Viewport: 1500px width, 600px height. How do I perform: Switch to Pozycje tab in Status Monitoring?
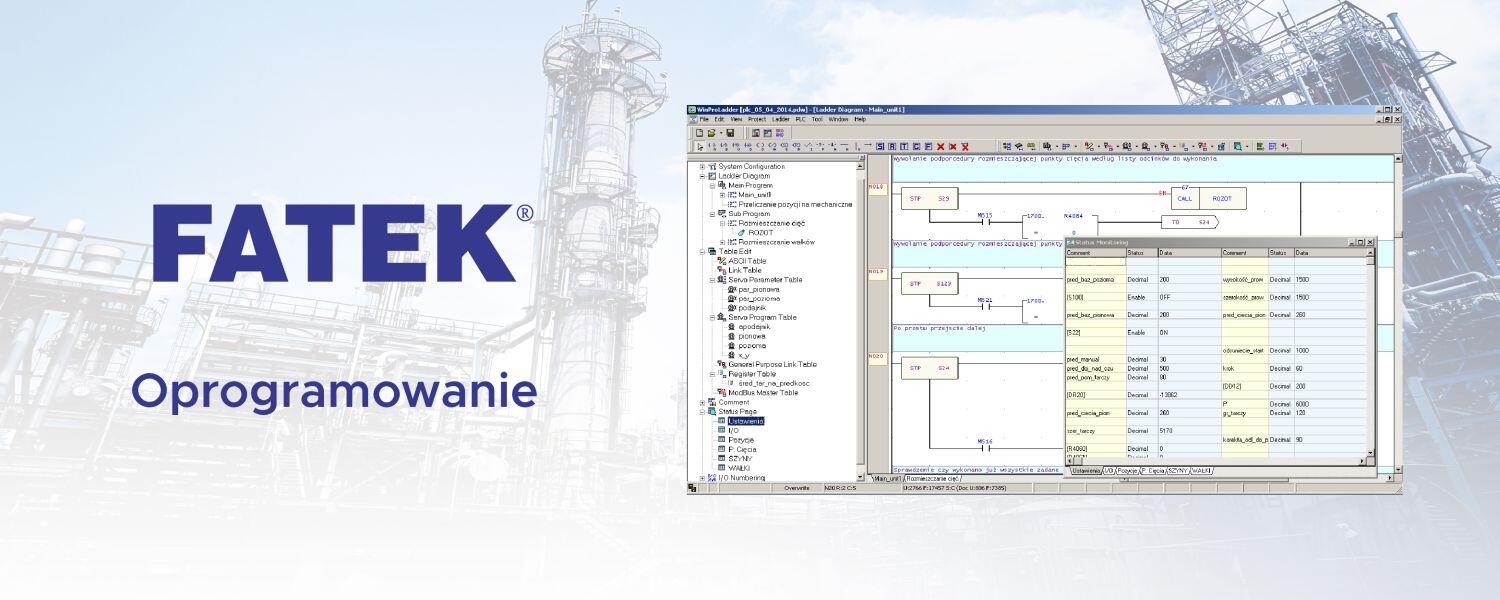tap(1127, 470)
